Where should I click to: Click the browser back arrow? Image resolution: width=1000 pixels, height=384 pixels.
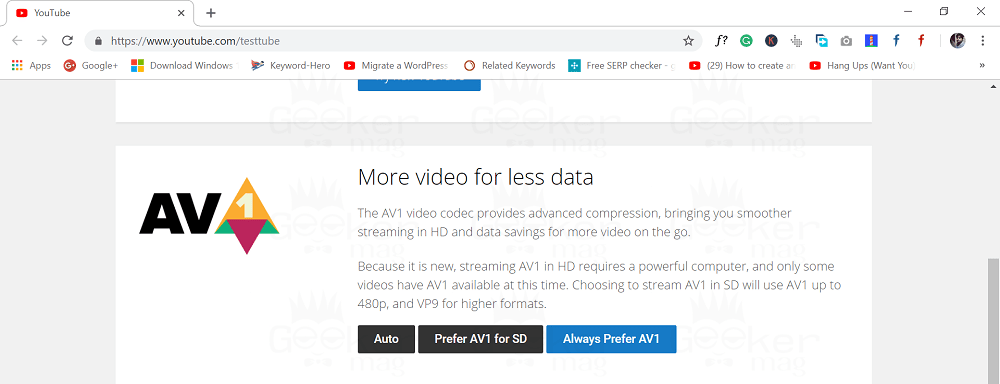[17, 41]
